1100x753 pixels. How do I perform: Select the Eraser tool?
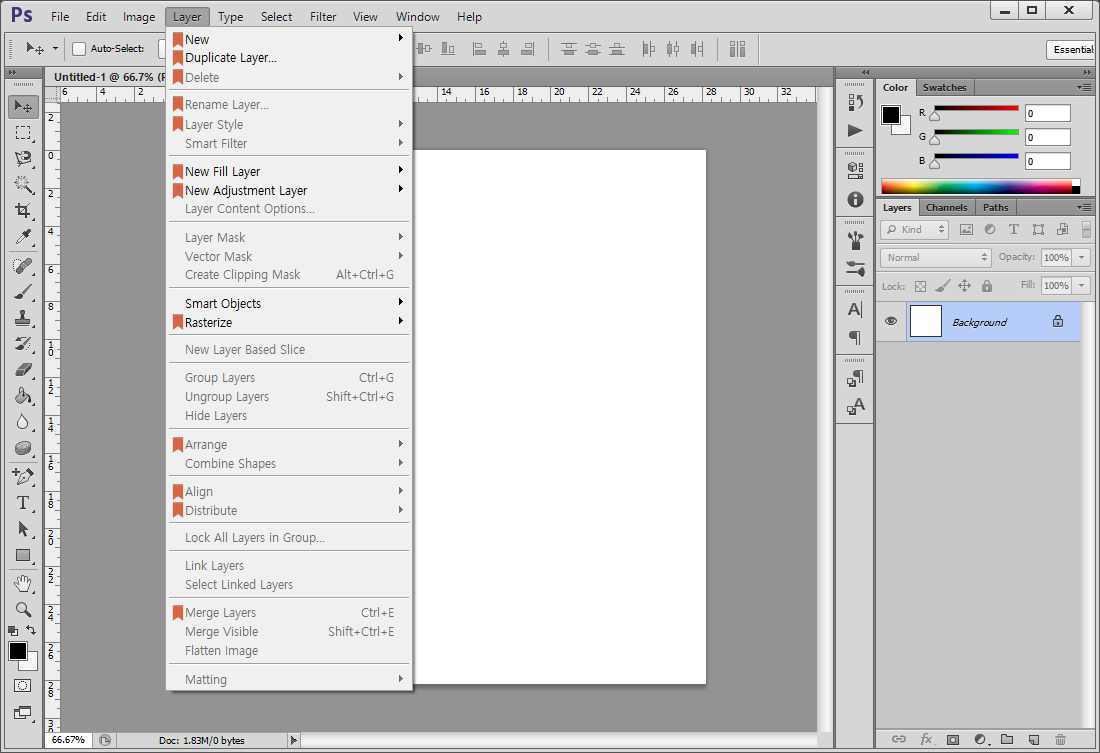[23, 370]
